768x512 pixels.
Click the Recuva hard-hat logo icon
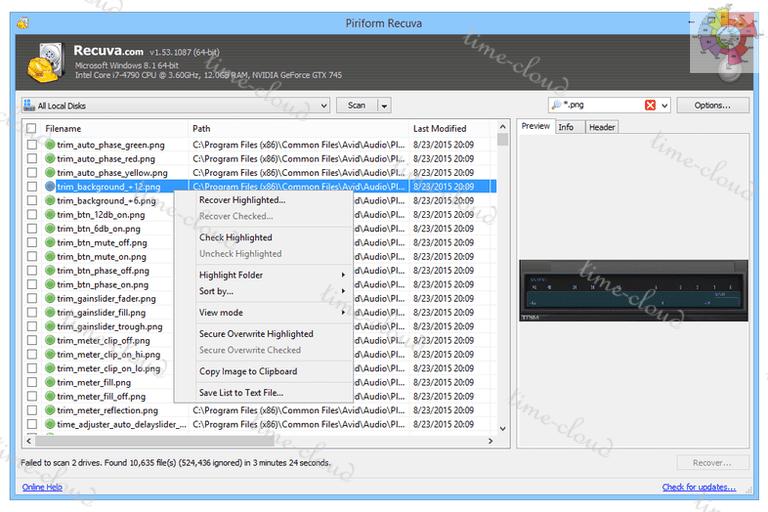[44, 61]
